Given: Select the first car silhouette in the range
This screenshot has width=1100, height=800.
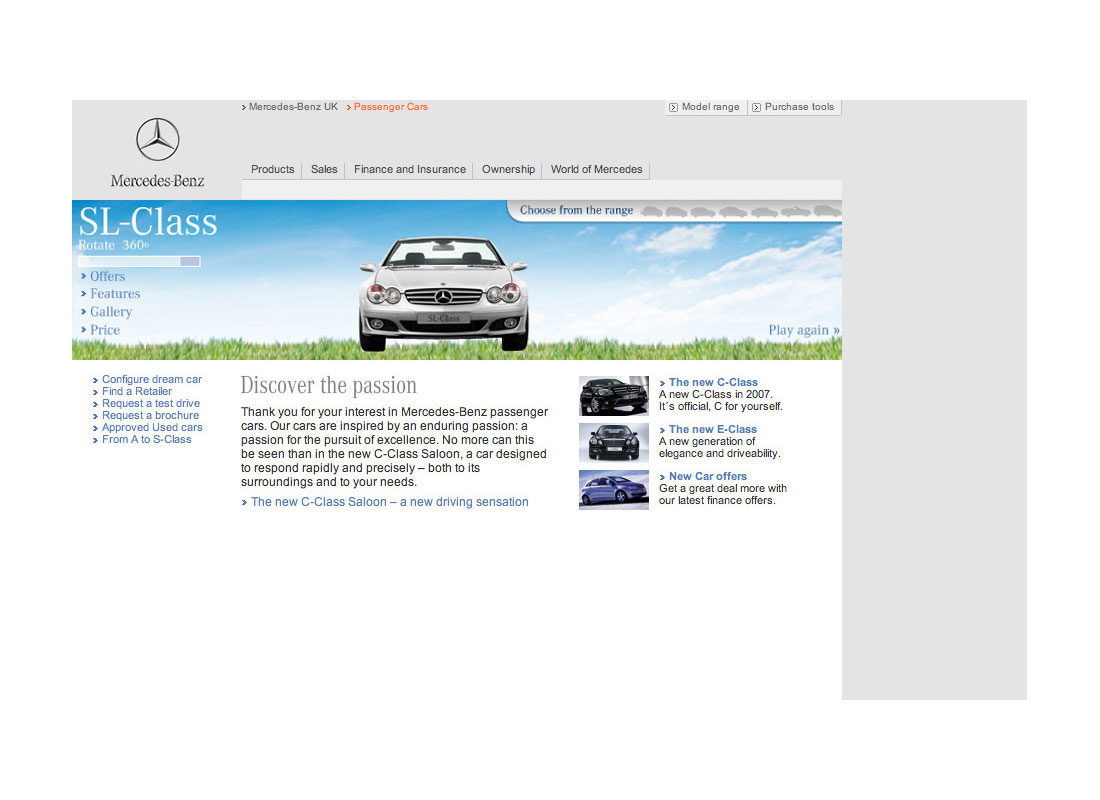Looking at the screenshot, I should [651, 211].
